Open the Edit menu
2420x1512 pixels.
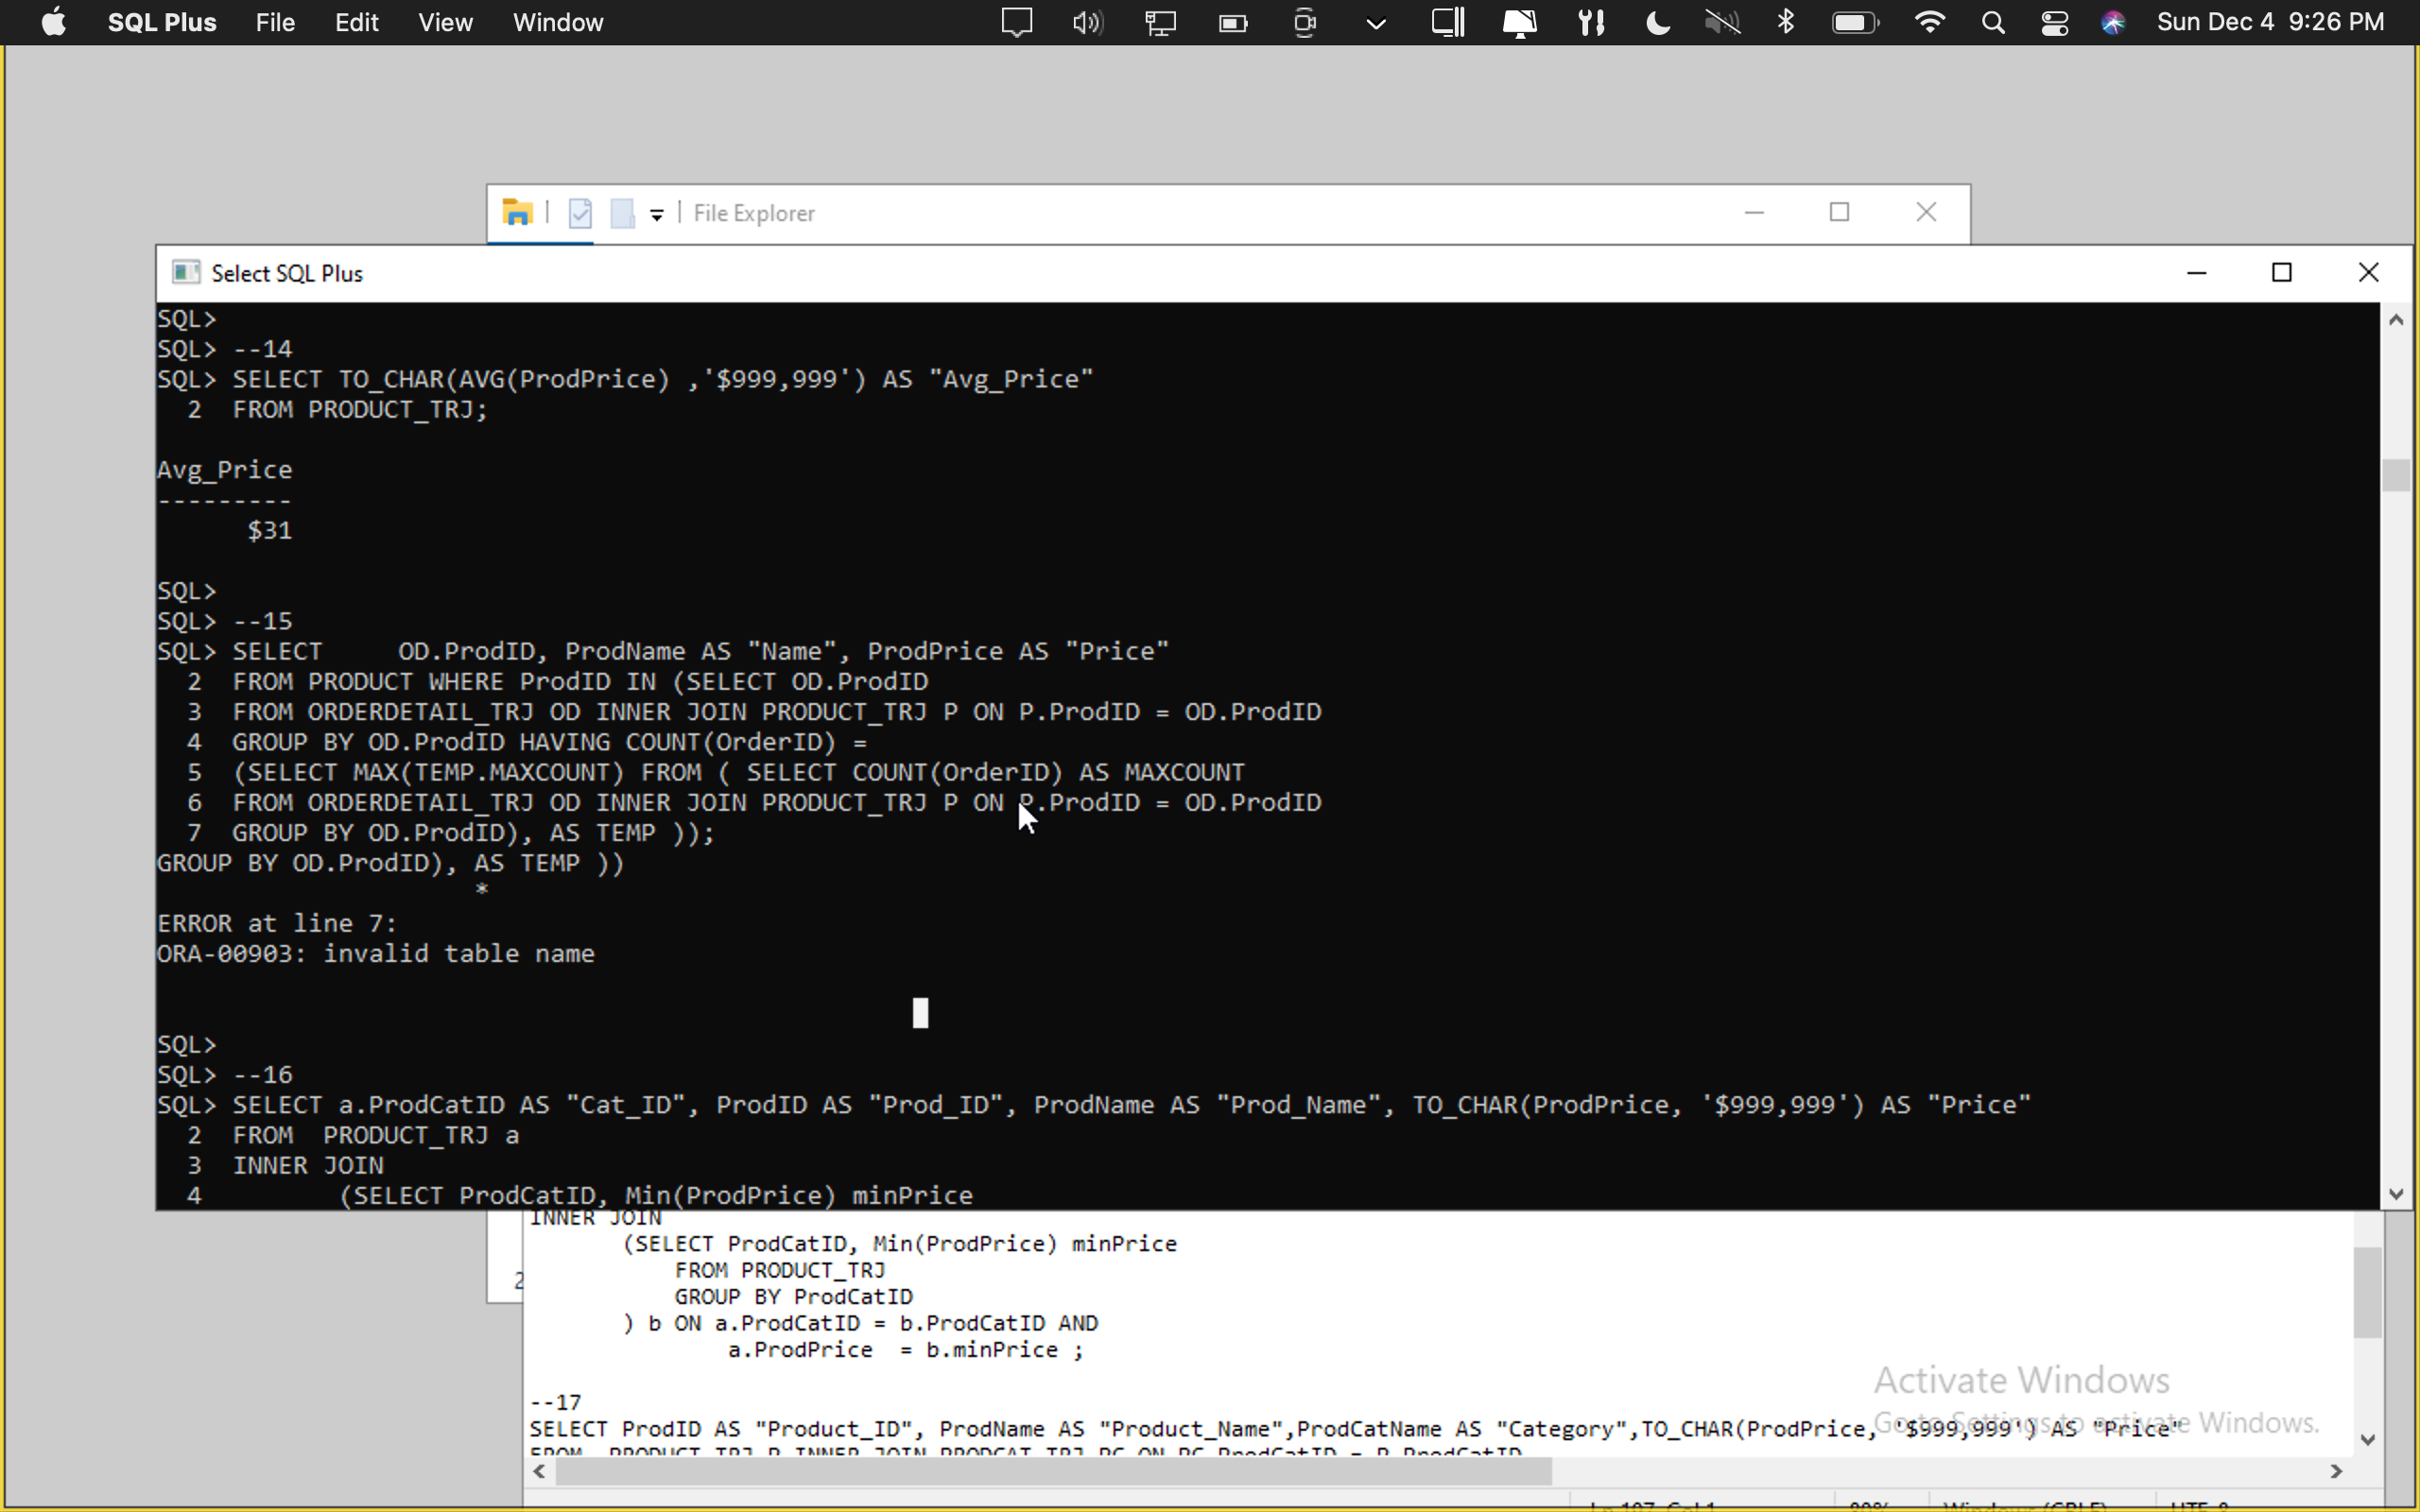click(356, 22)
